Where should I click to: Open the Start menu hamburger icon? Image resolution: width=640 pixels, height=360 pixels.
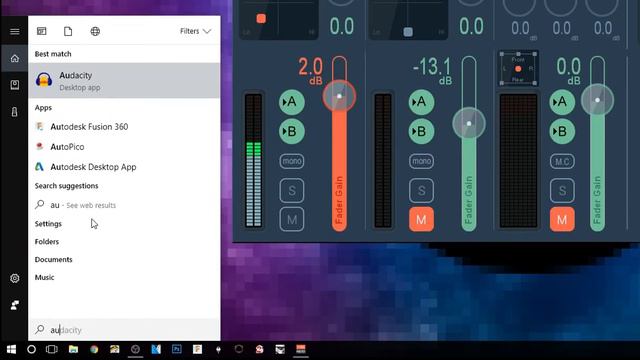15,31
